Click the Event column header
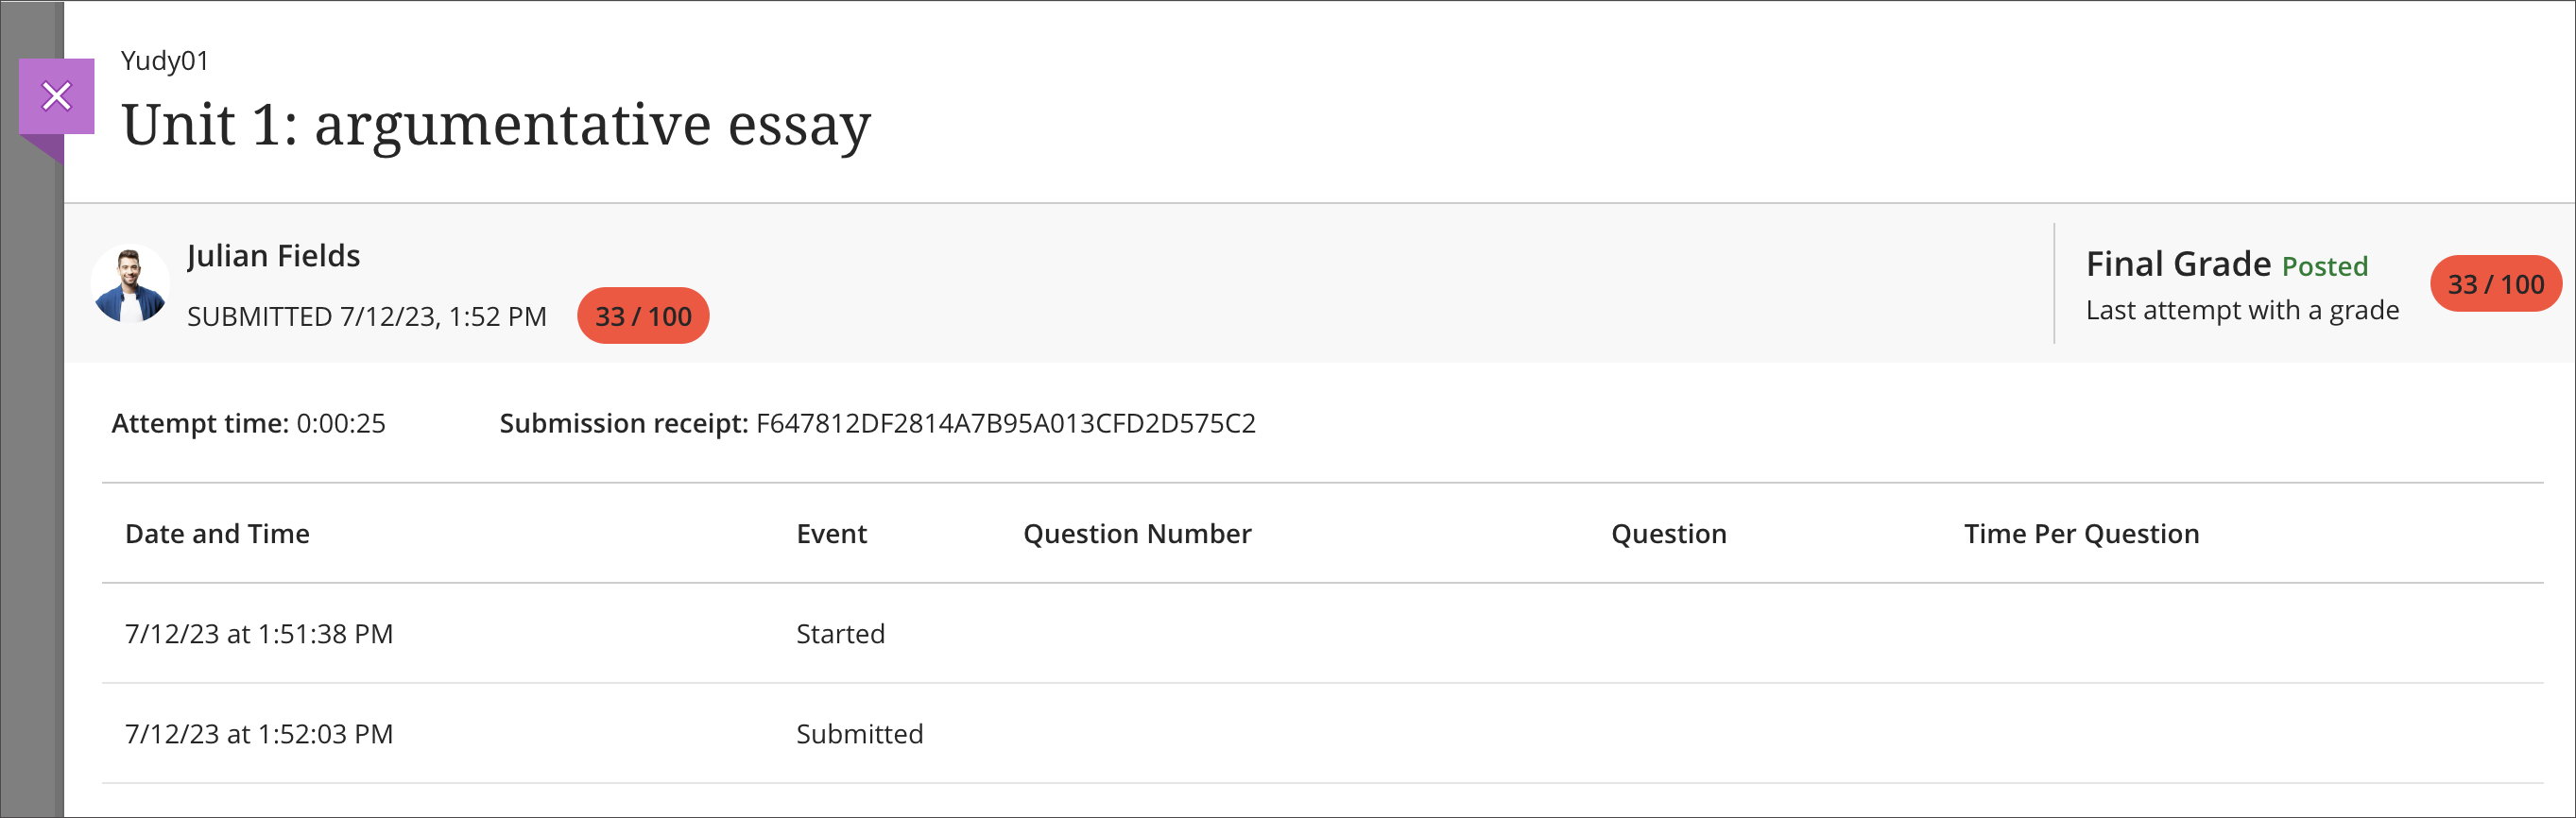This screenshot has width=2576, height=818. click(x=831, y=534)
